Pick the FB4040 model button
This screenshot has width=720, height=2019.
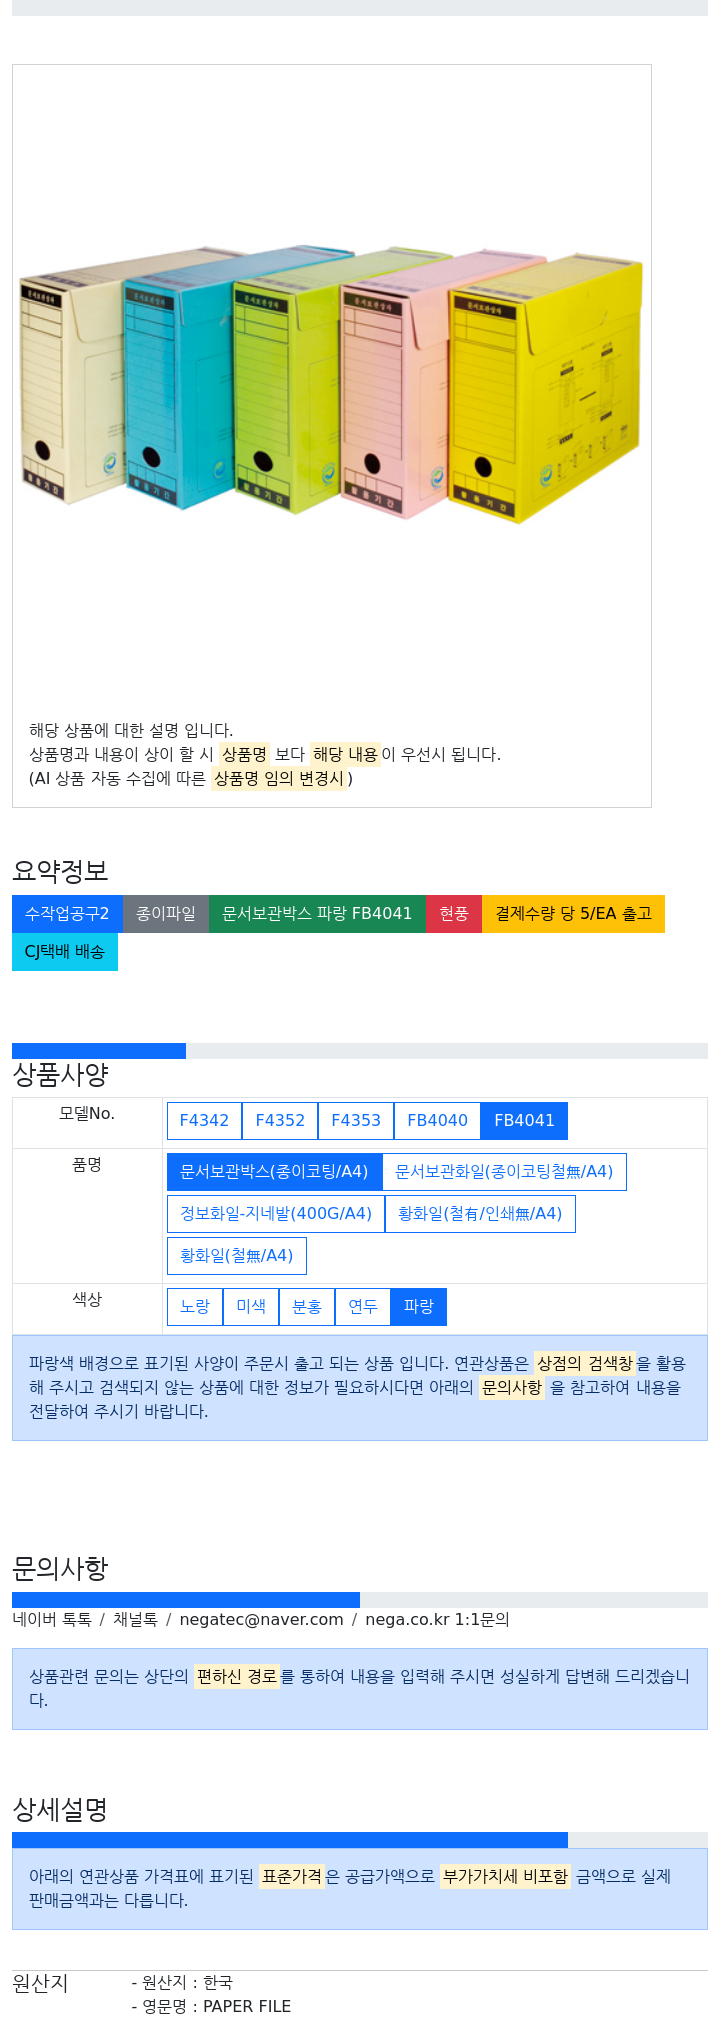tap(437, 1120)
